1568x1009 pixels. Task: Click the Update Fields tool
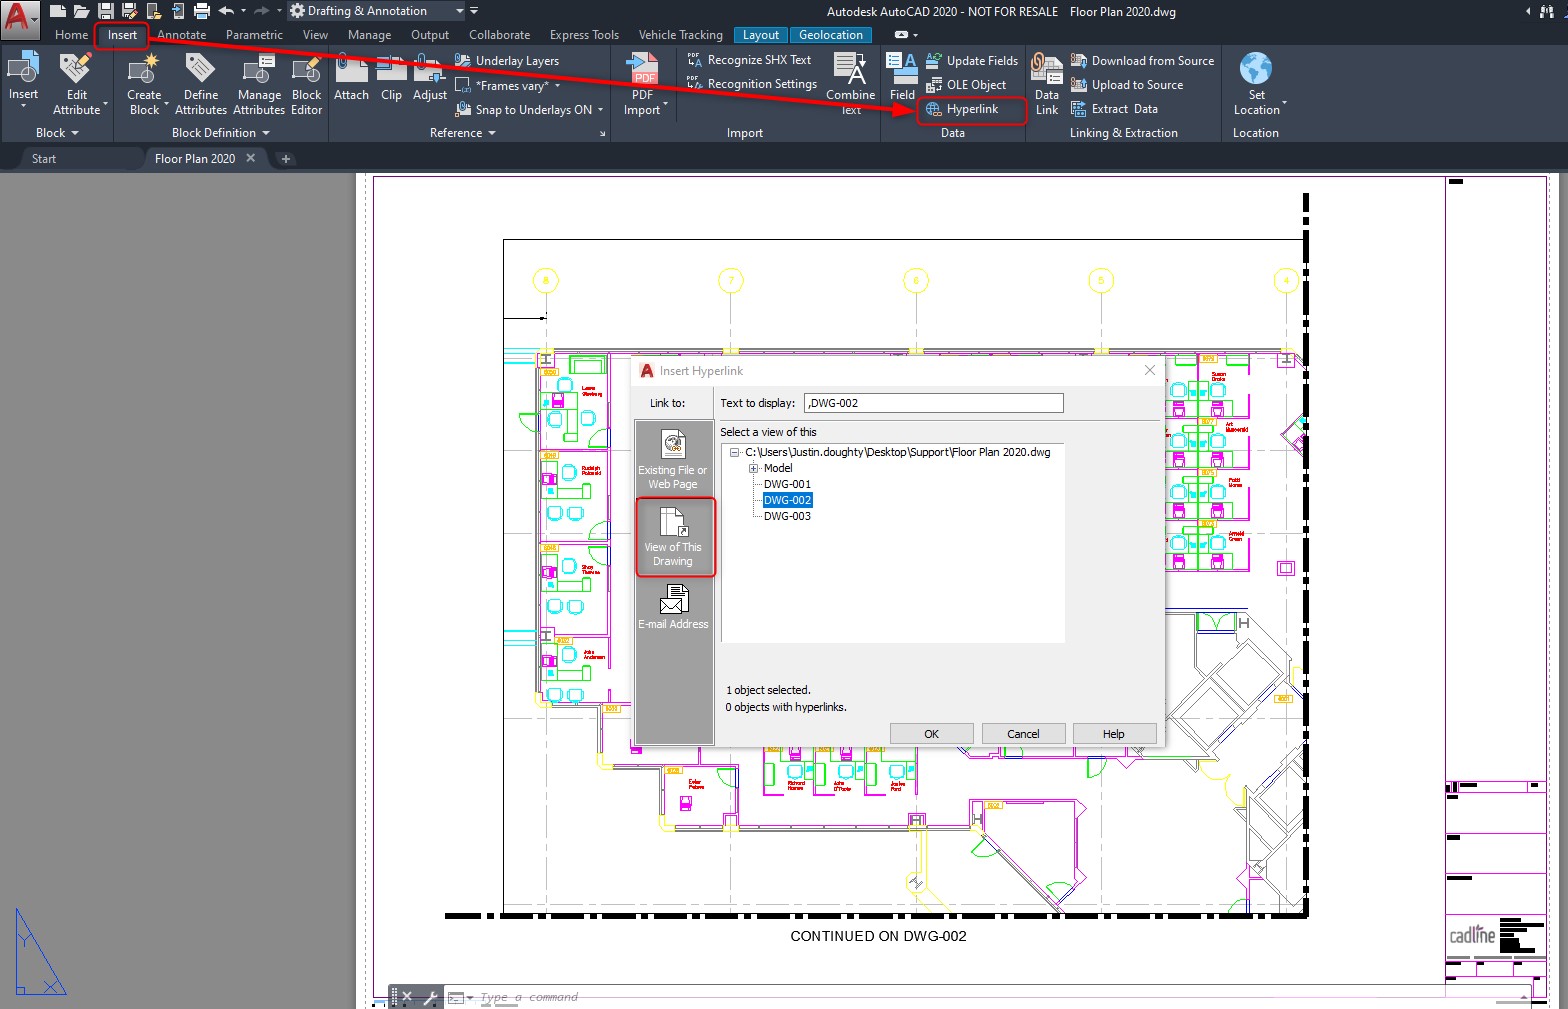(x=972, y=61)
